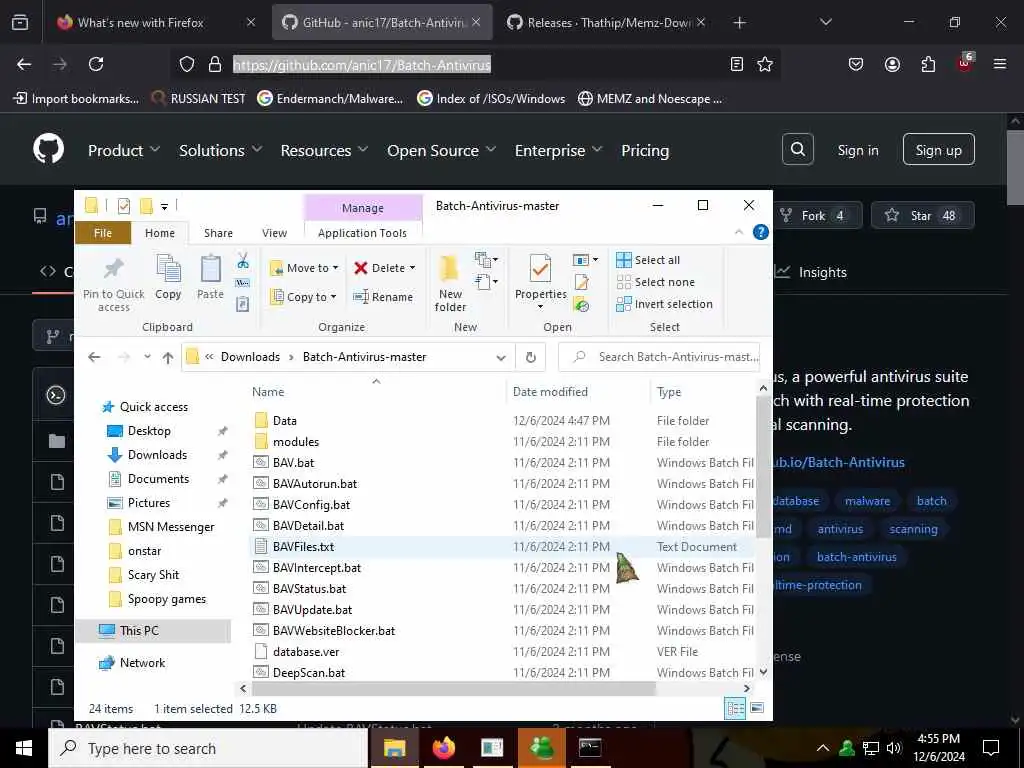Collapse the Explorer ribbon with the chevron

[739, 232]
